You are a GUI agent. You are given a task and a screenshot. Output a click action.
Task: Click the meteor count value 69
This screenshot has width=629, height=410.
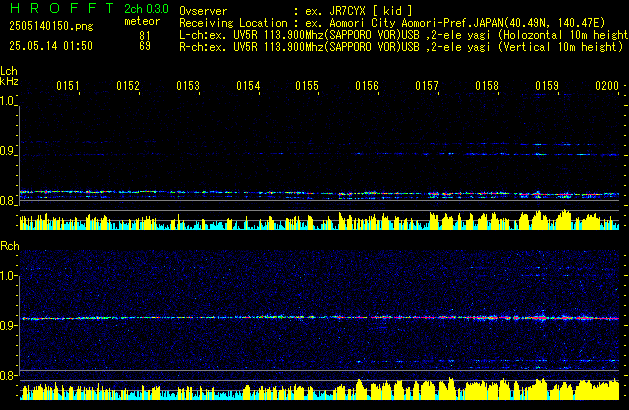click(x=145, y=46)
